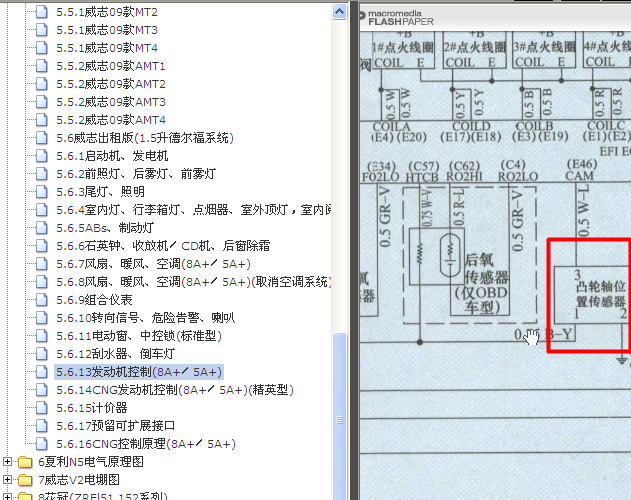Open 5.6威志出租版(1.5升德尔福系统) page
This screenshot has width=631, height=500.
pos(145,138)
